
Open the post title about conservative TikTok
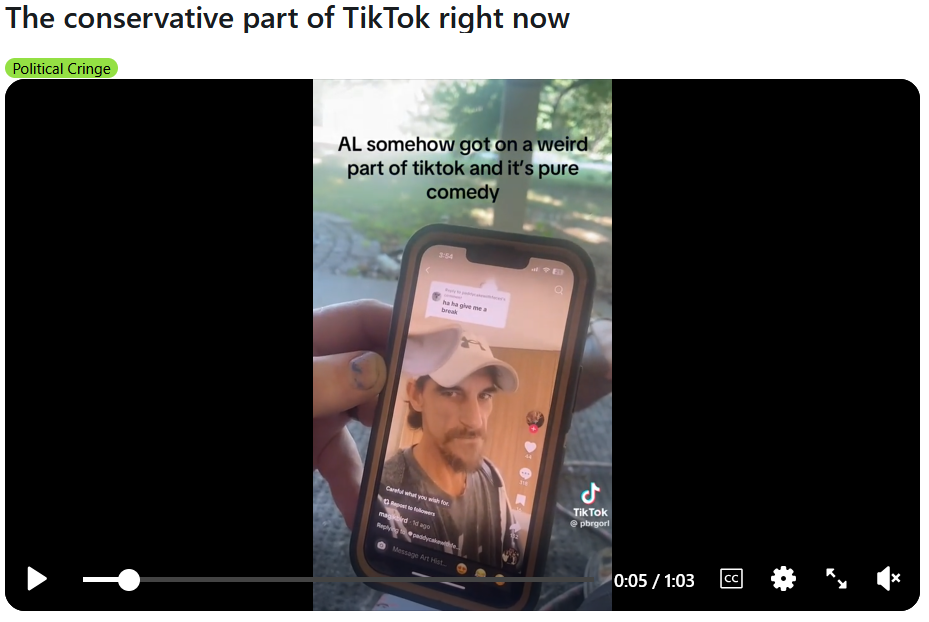tap(287, 18)
